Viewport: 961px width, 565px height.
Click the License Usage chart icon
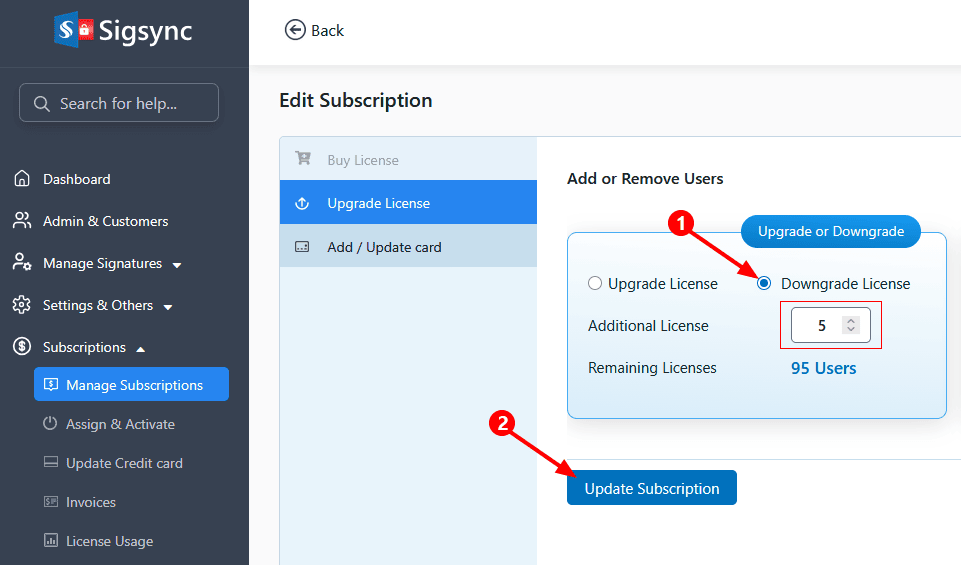pos(51,540)
